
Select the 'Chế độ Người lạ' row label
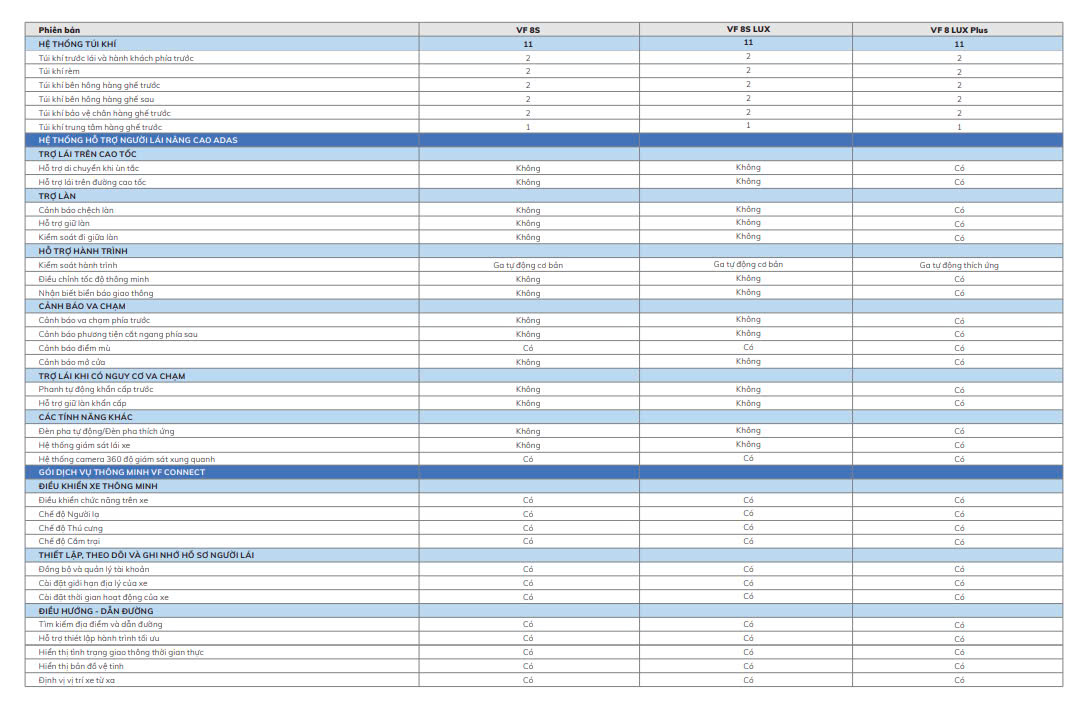pos(69,514)
